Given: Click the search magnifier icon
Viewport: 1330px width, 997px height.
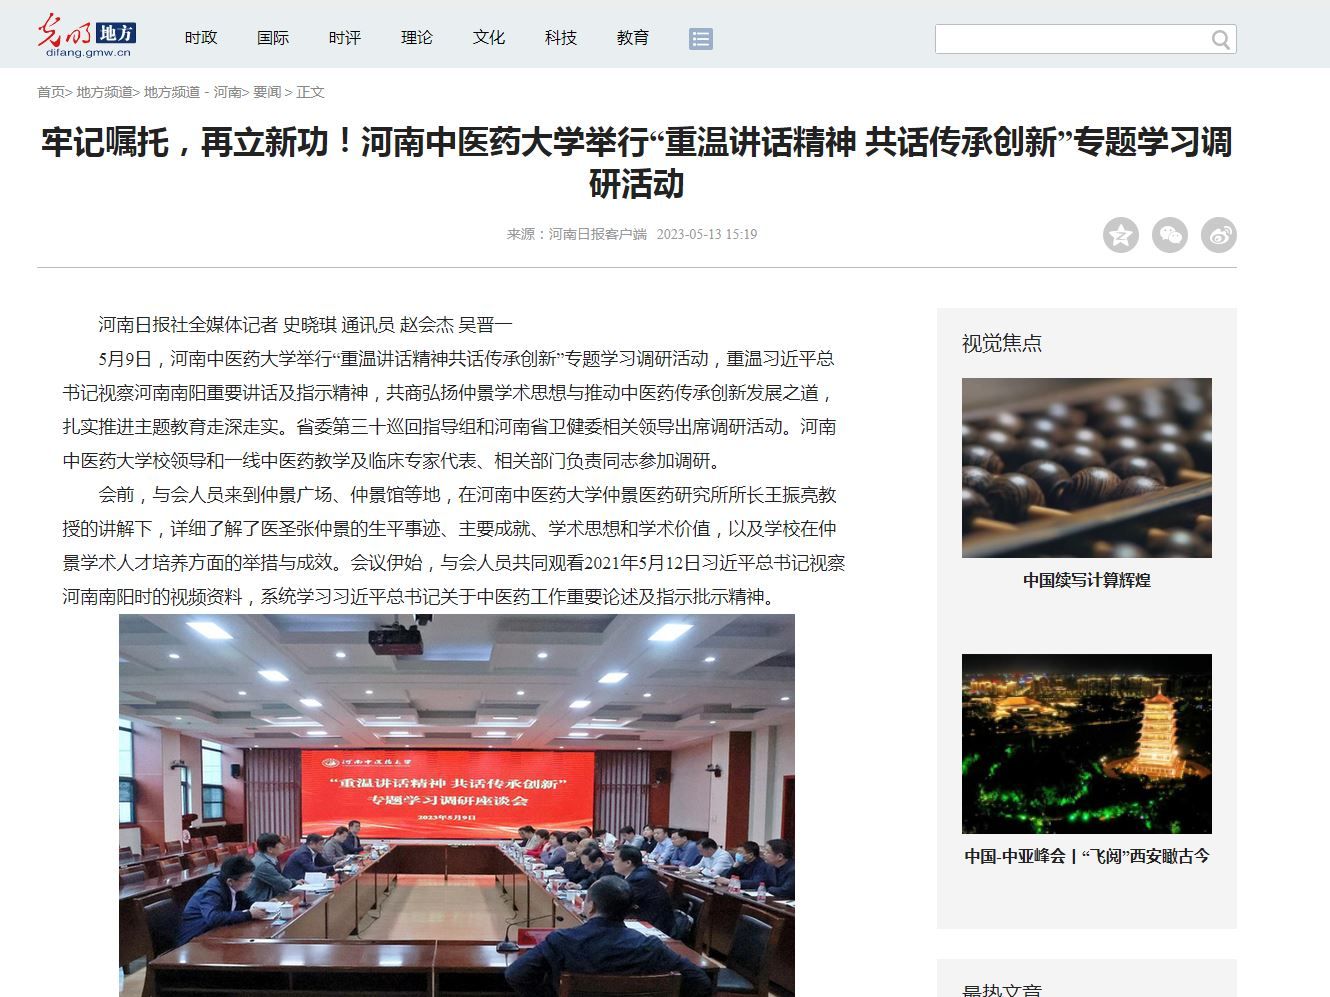Looking at the screenshot, I should (1220, 40).
